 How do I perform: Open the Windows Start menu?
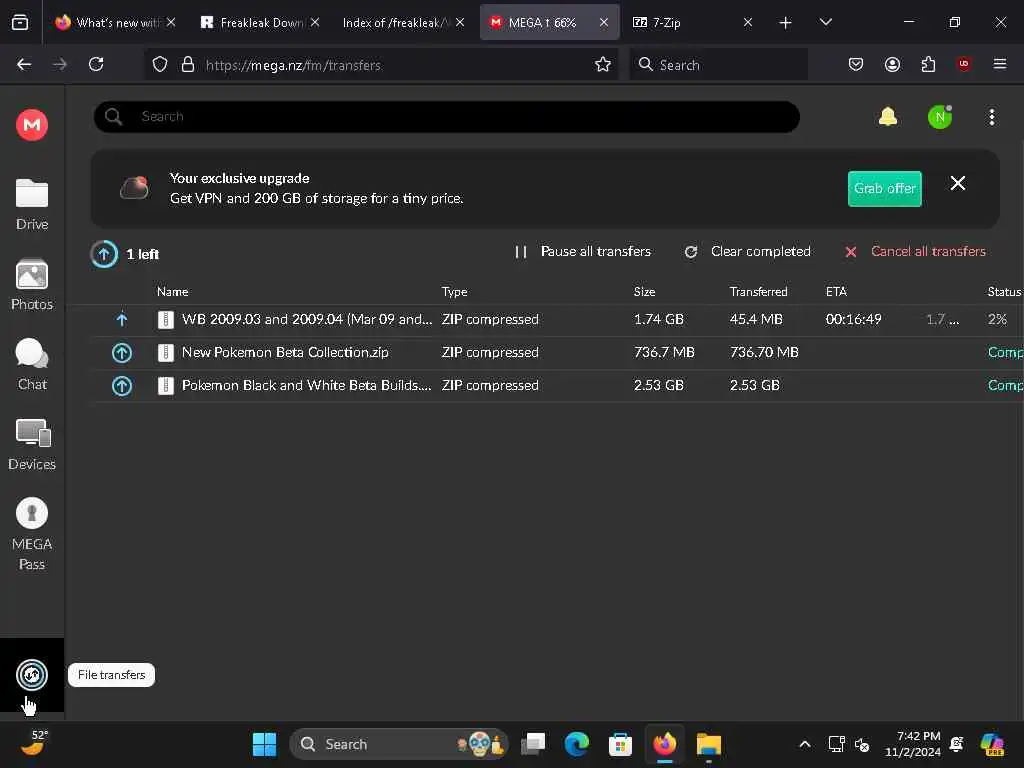[x=264, y=744]
